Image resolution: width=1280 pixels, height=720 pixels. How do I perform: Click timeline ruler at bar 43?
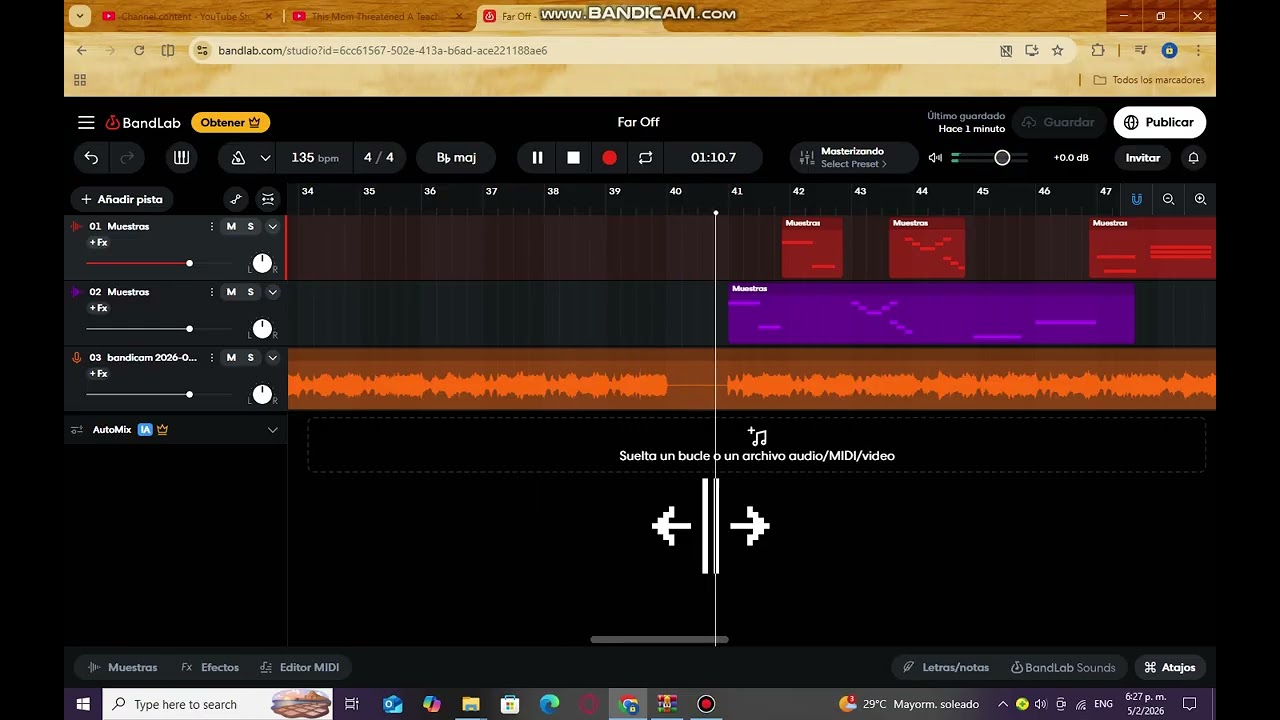[860, 191]
